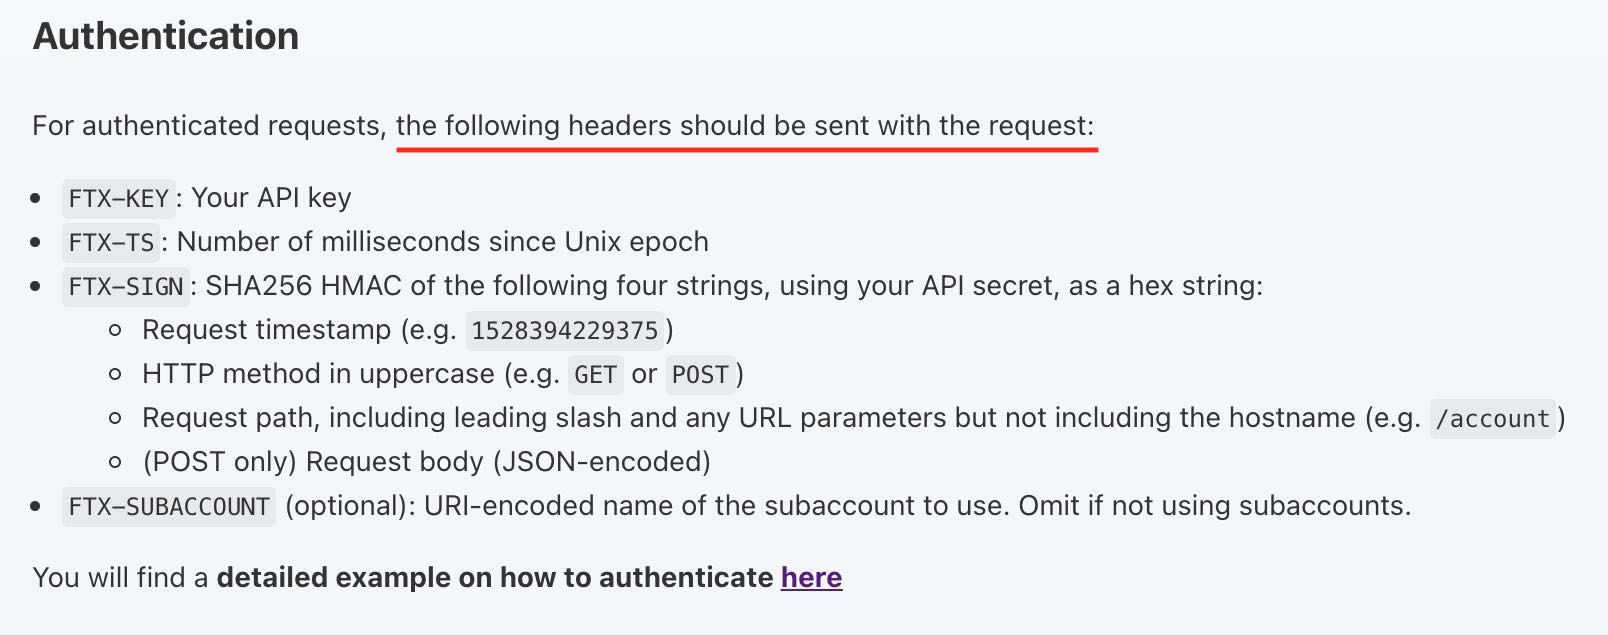Click the FTX-SUBACCOUNT header code label
This screenshot has height=635, width=1608.
pyautogui.click(x=169, y=506)
